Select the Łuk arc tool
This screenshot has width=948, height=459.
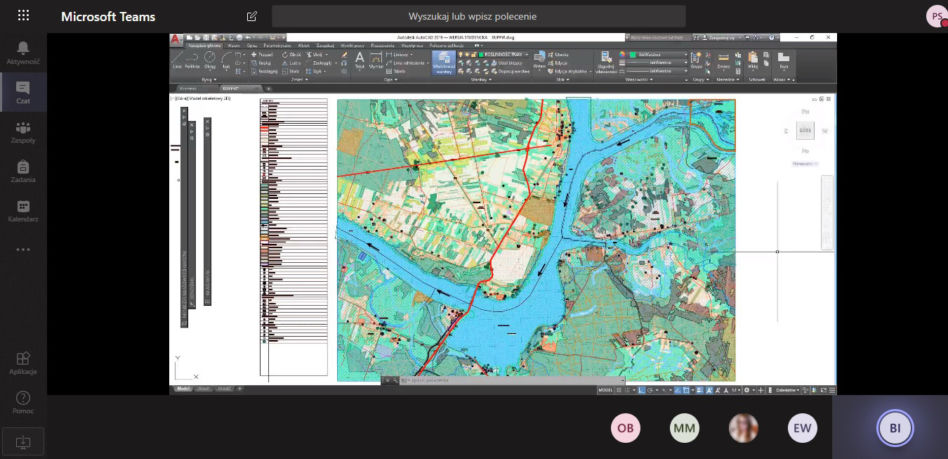226,59
